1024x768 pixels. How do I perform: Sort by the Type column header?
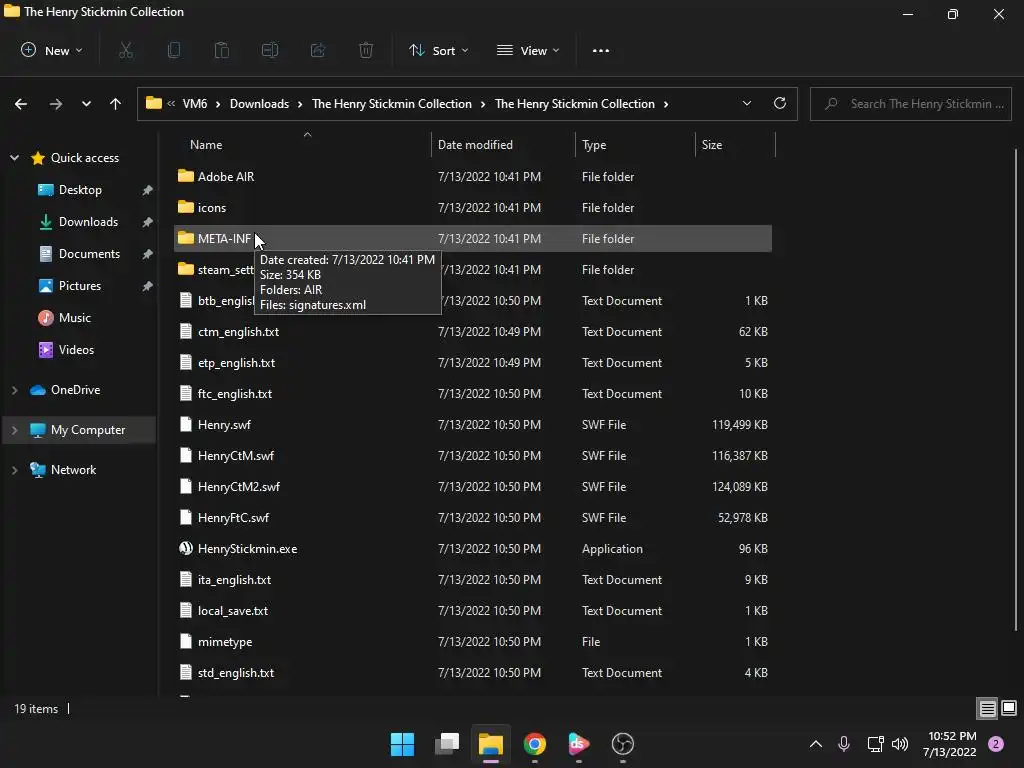594,145
